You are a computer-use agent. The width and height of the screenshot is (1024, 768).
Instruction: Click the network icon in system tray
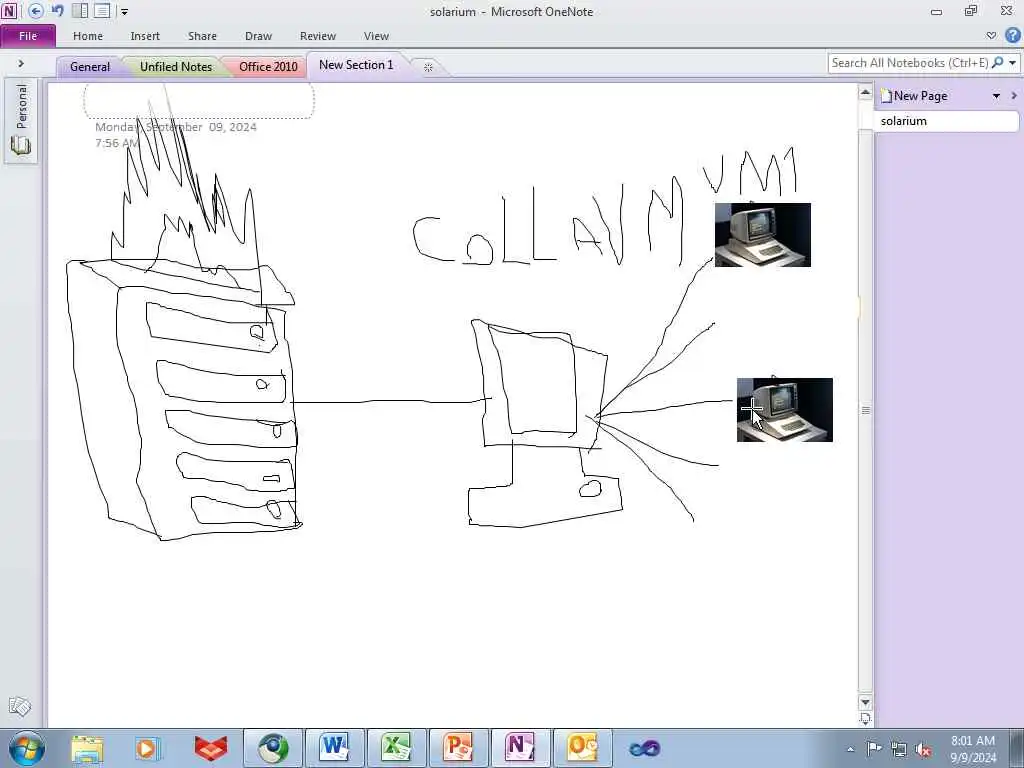(x=899, y=749)
